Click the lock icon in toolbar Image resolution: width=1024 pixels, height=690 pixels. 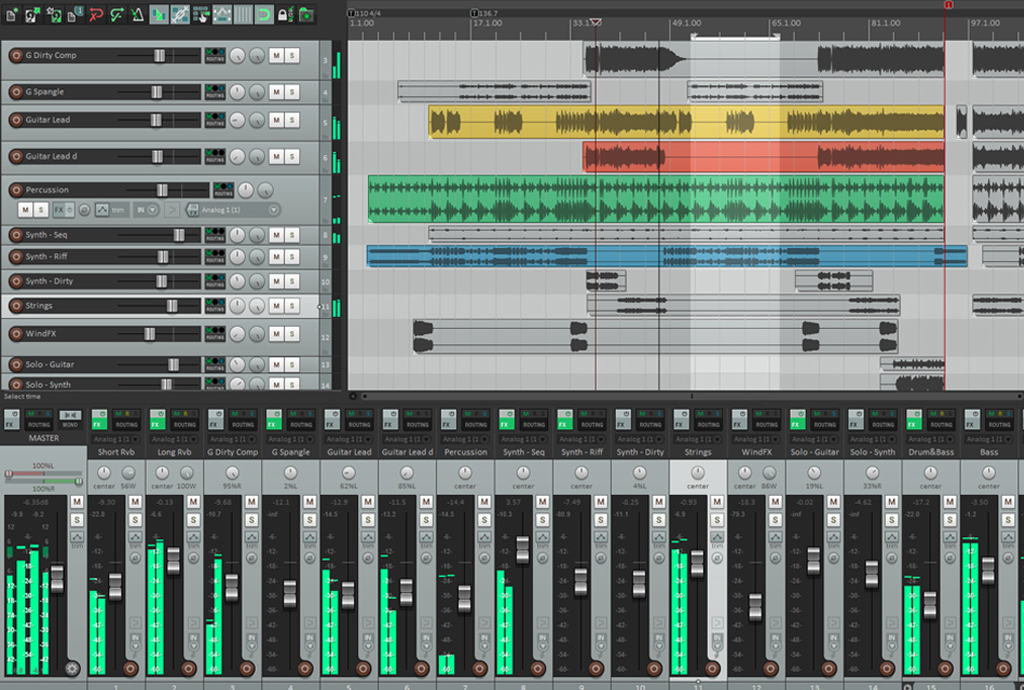pos(284,15)
